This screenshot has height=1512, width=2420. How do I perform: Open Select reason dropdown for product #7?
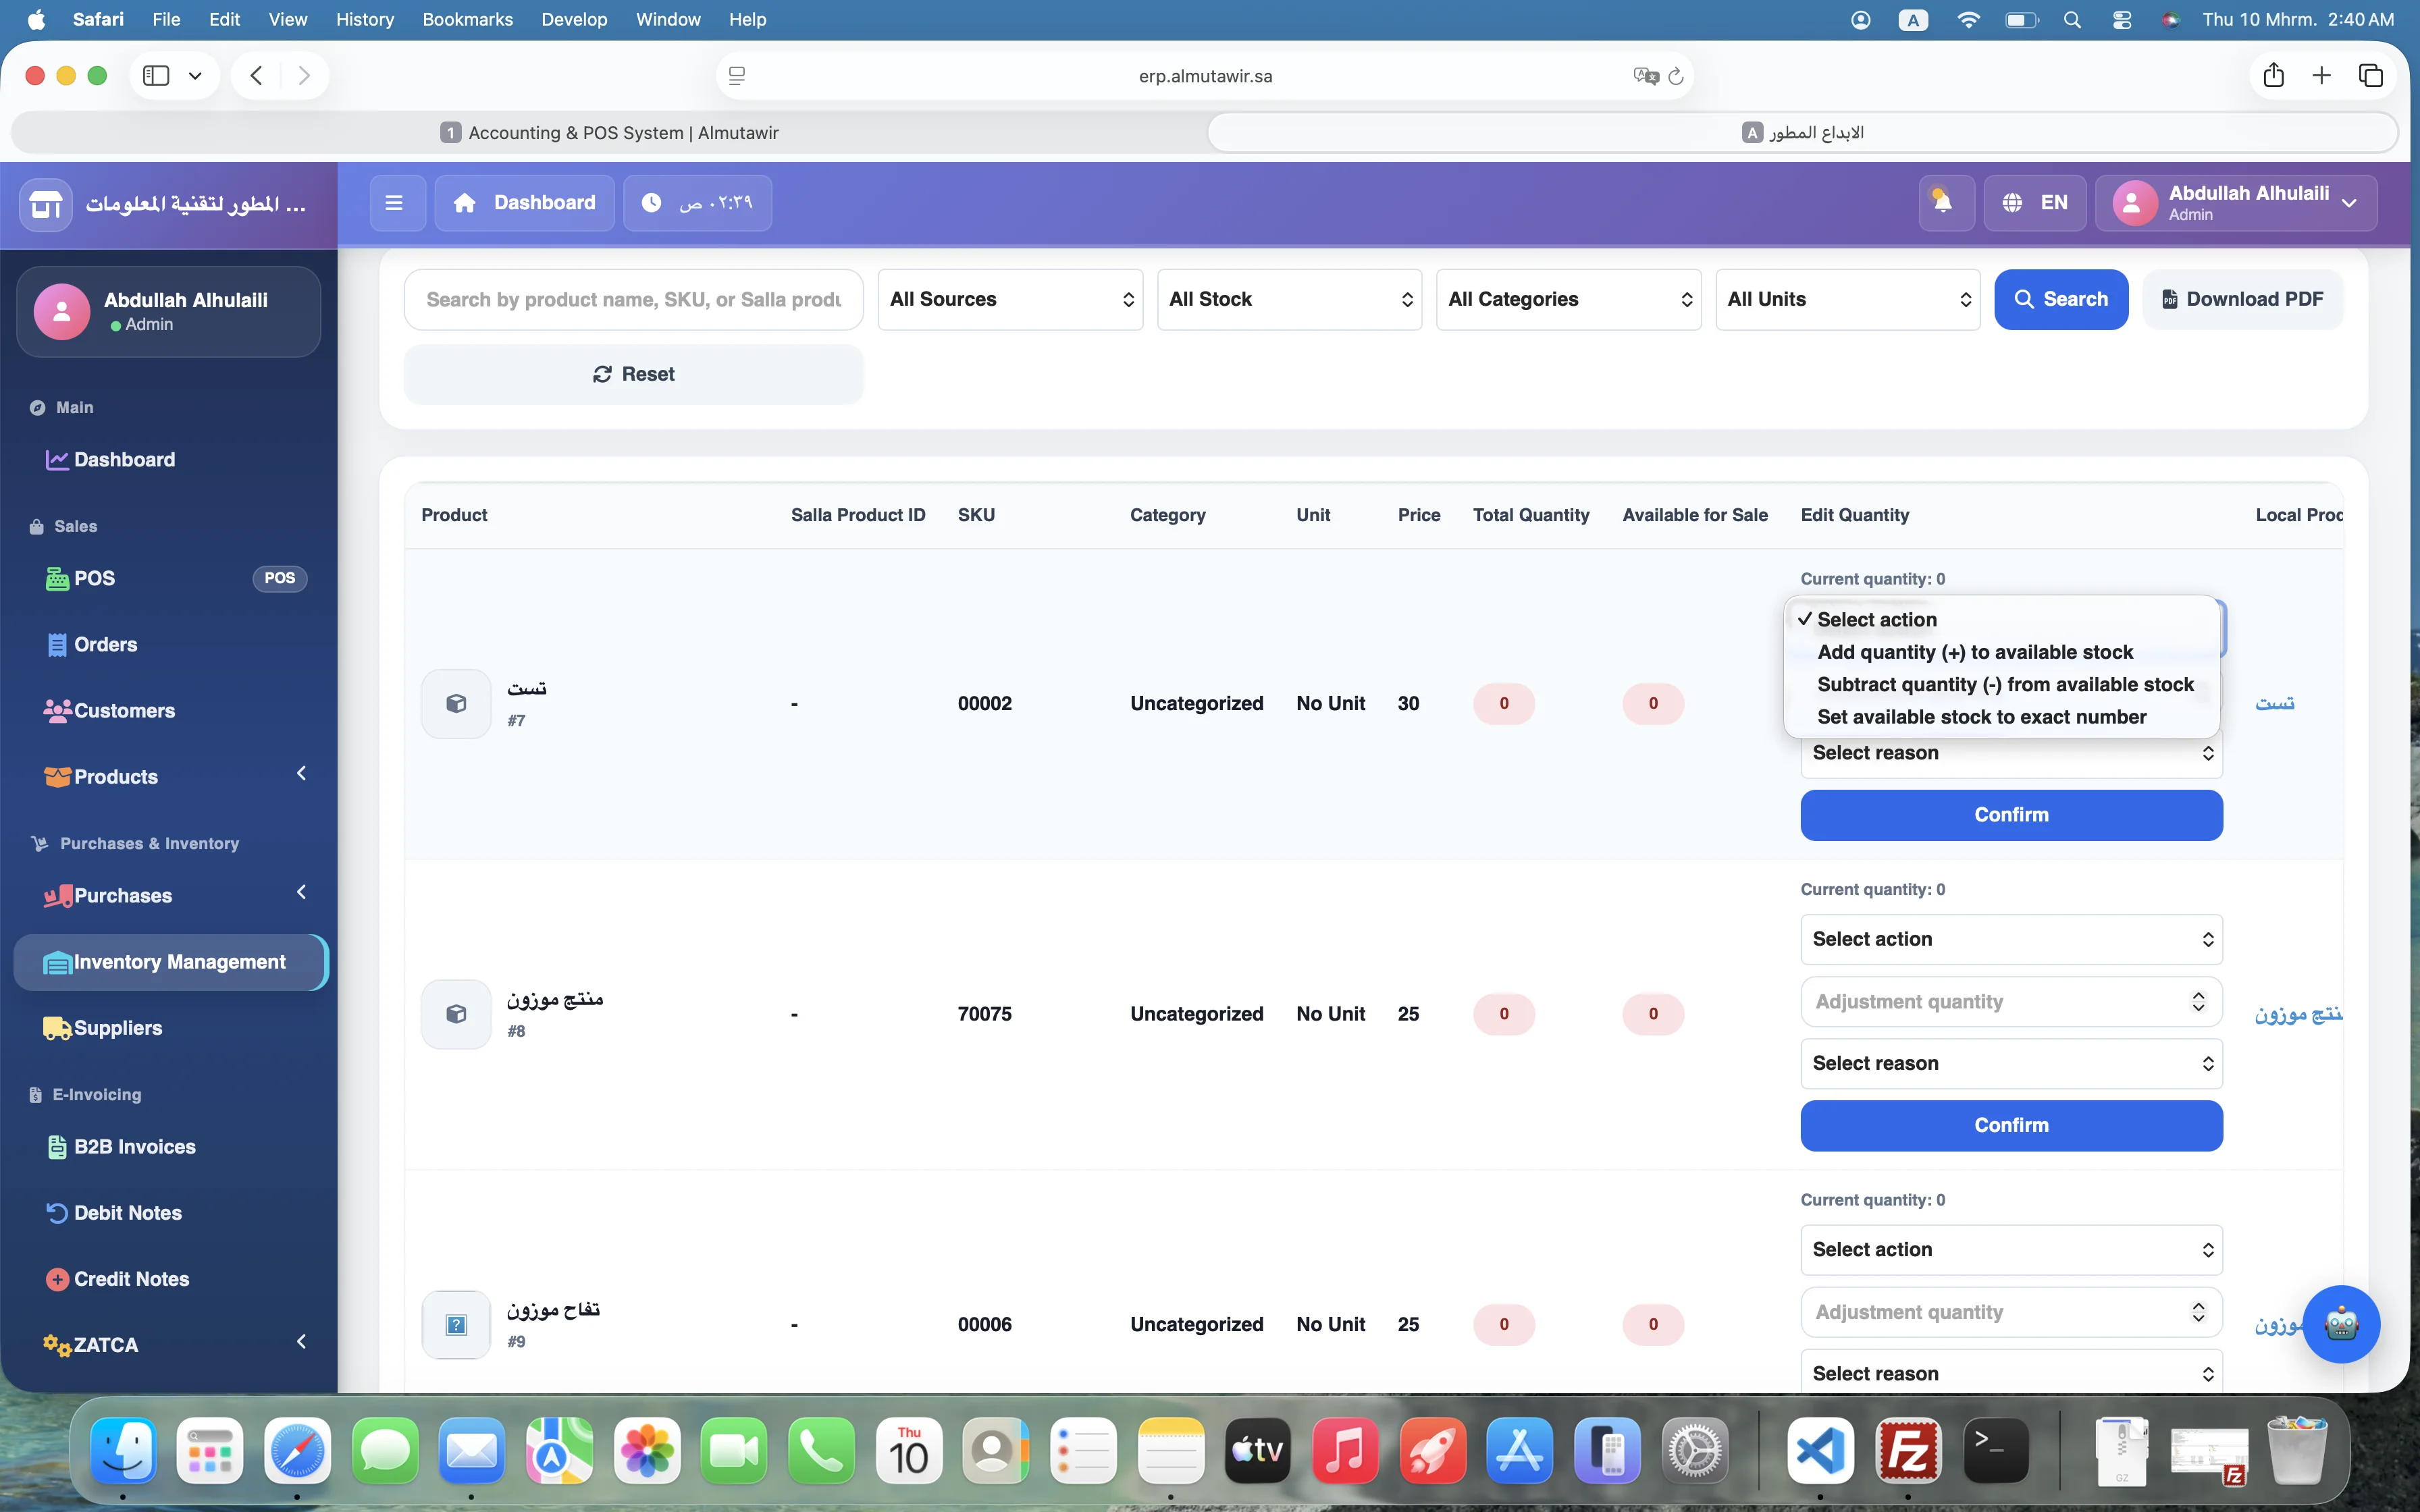tap(2011, 754)
